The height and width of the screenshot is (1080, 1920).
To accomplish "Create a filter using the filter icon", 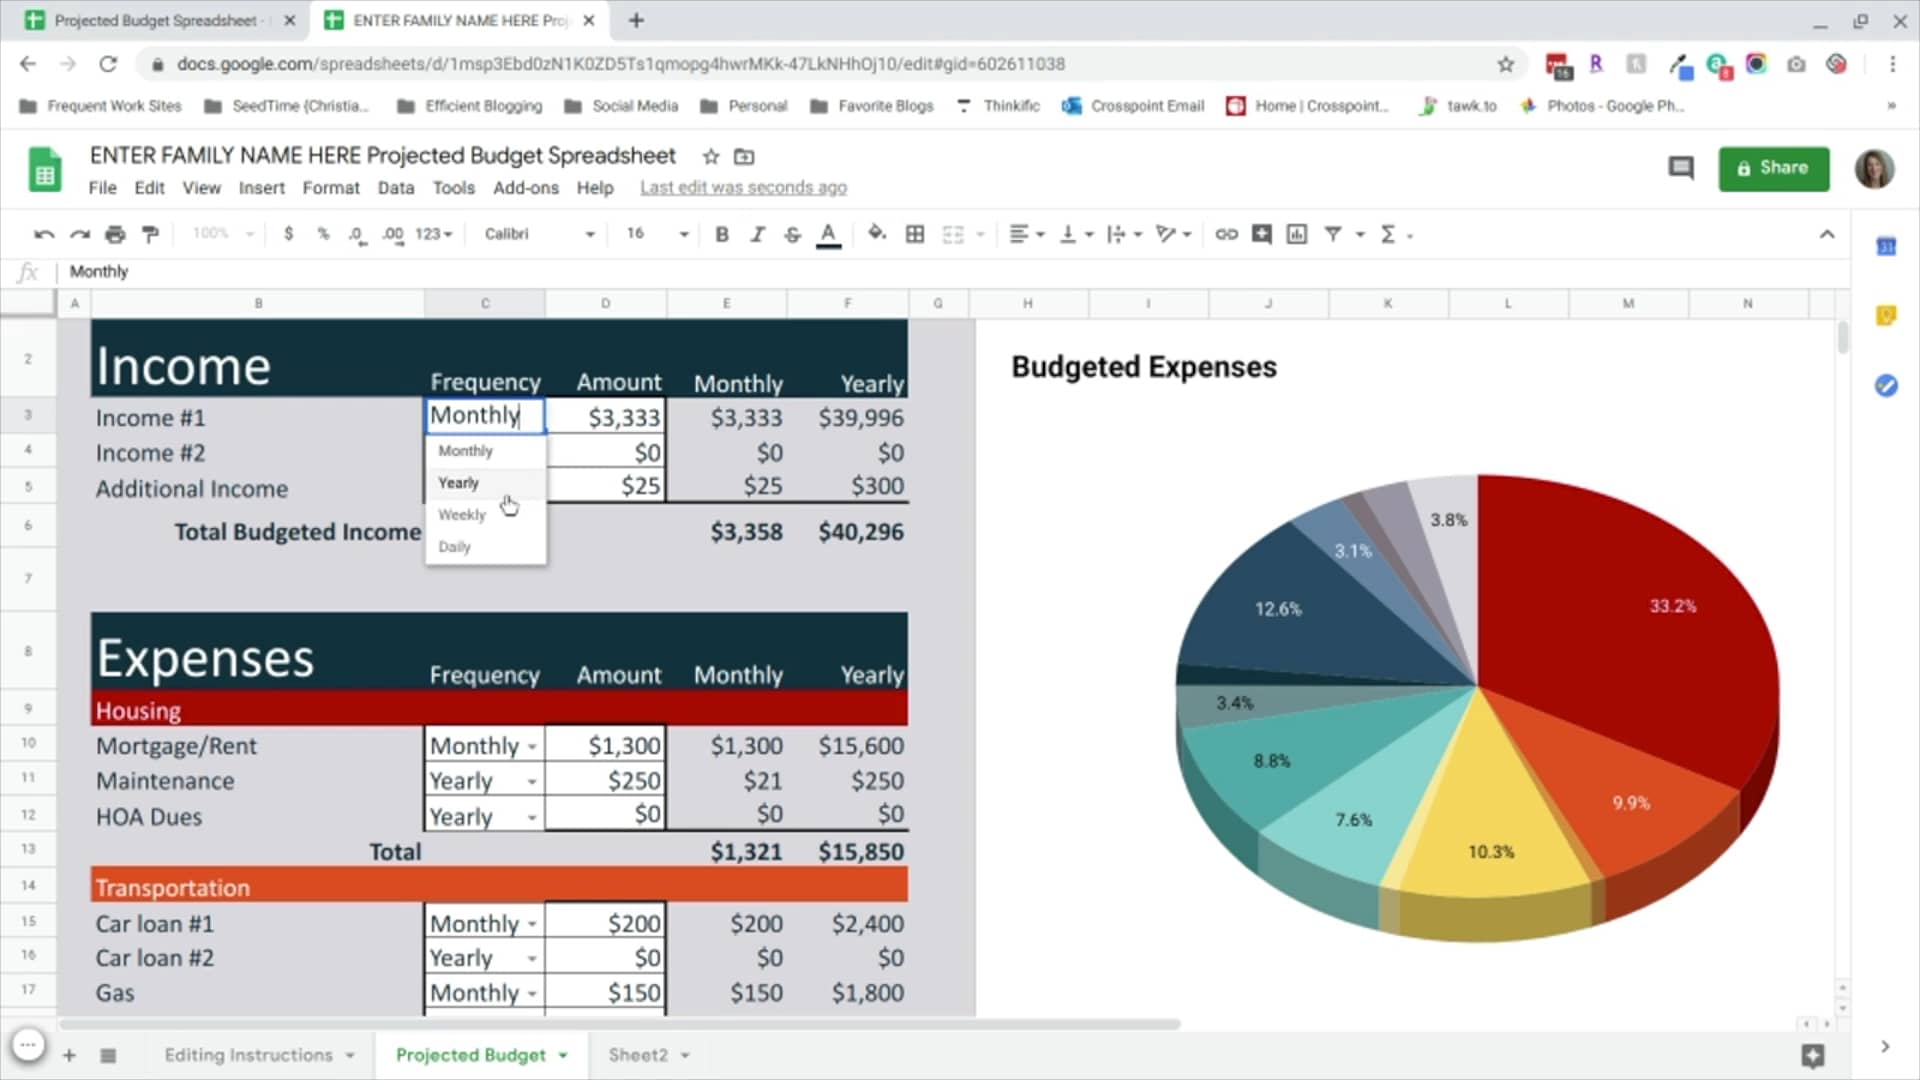I will pyautogui.click(x=1334, y=234).
